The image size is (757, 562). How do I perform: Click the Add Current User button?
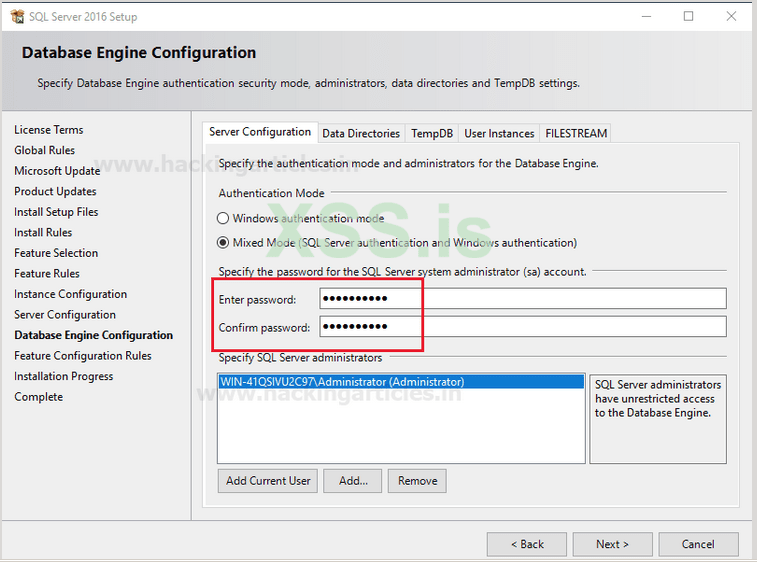[x=268, y=481]
